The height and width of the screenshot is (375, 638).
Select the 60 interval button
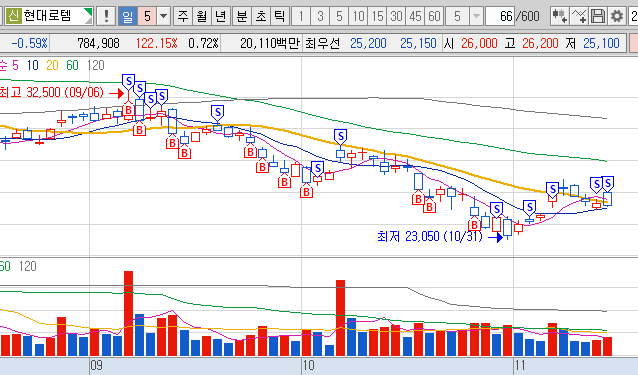tap(435, 16)
